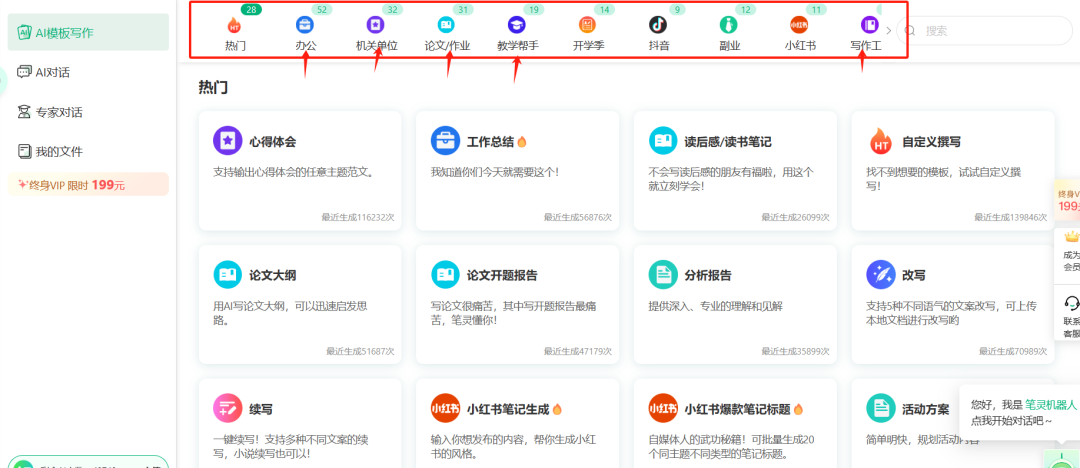
Task: Click the 自定义撰写 flame icon
Action: [880, 141]
